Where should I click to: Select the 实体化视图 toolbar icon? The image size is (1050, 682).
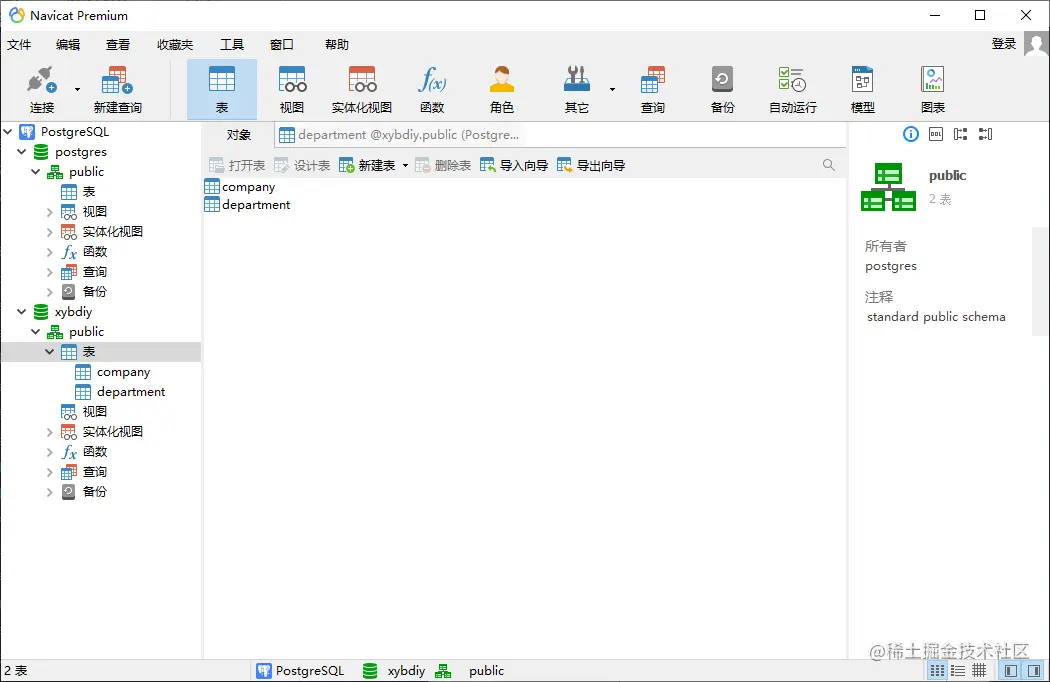pyautogui.click(x=362, y=89)
